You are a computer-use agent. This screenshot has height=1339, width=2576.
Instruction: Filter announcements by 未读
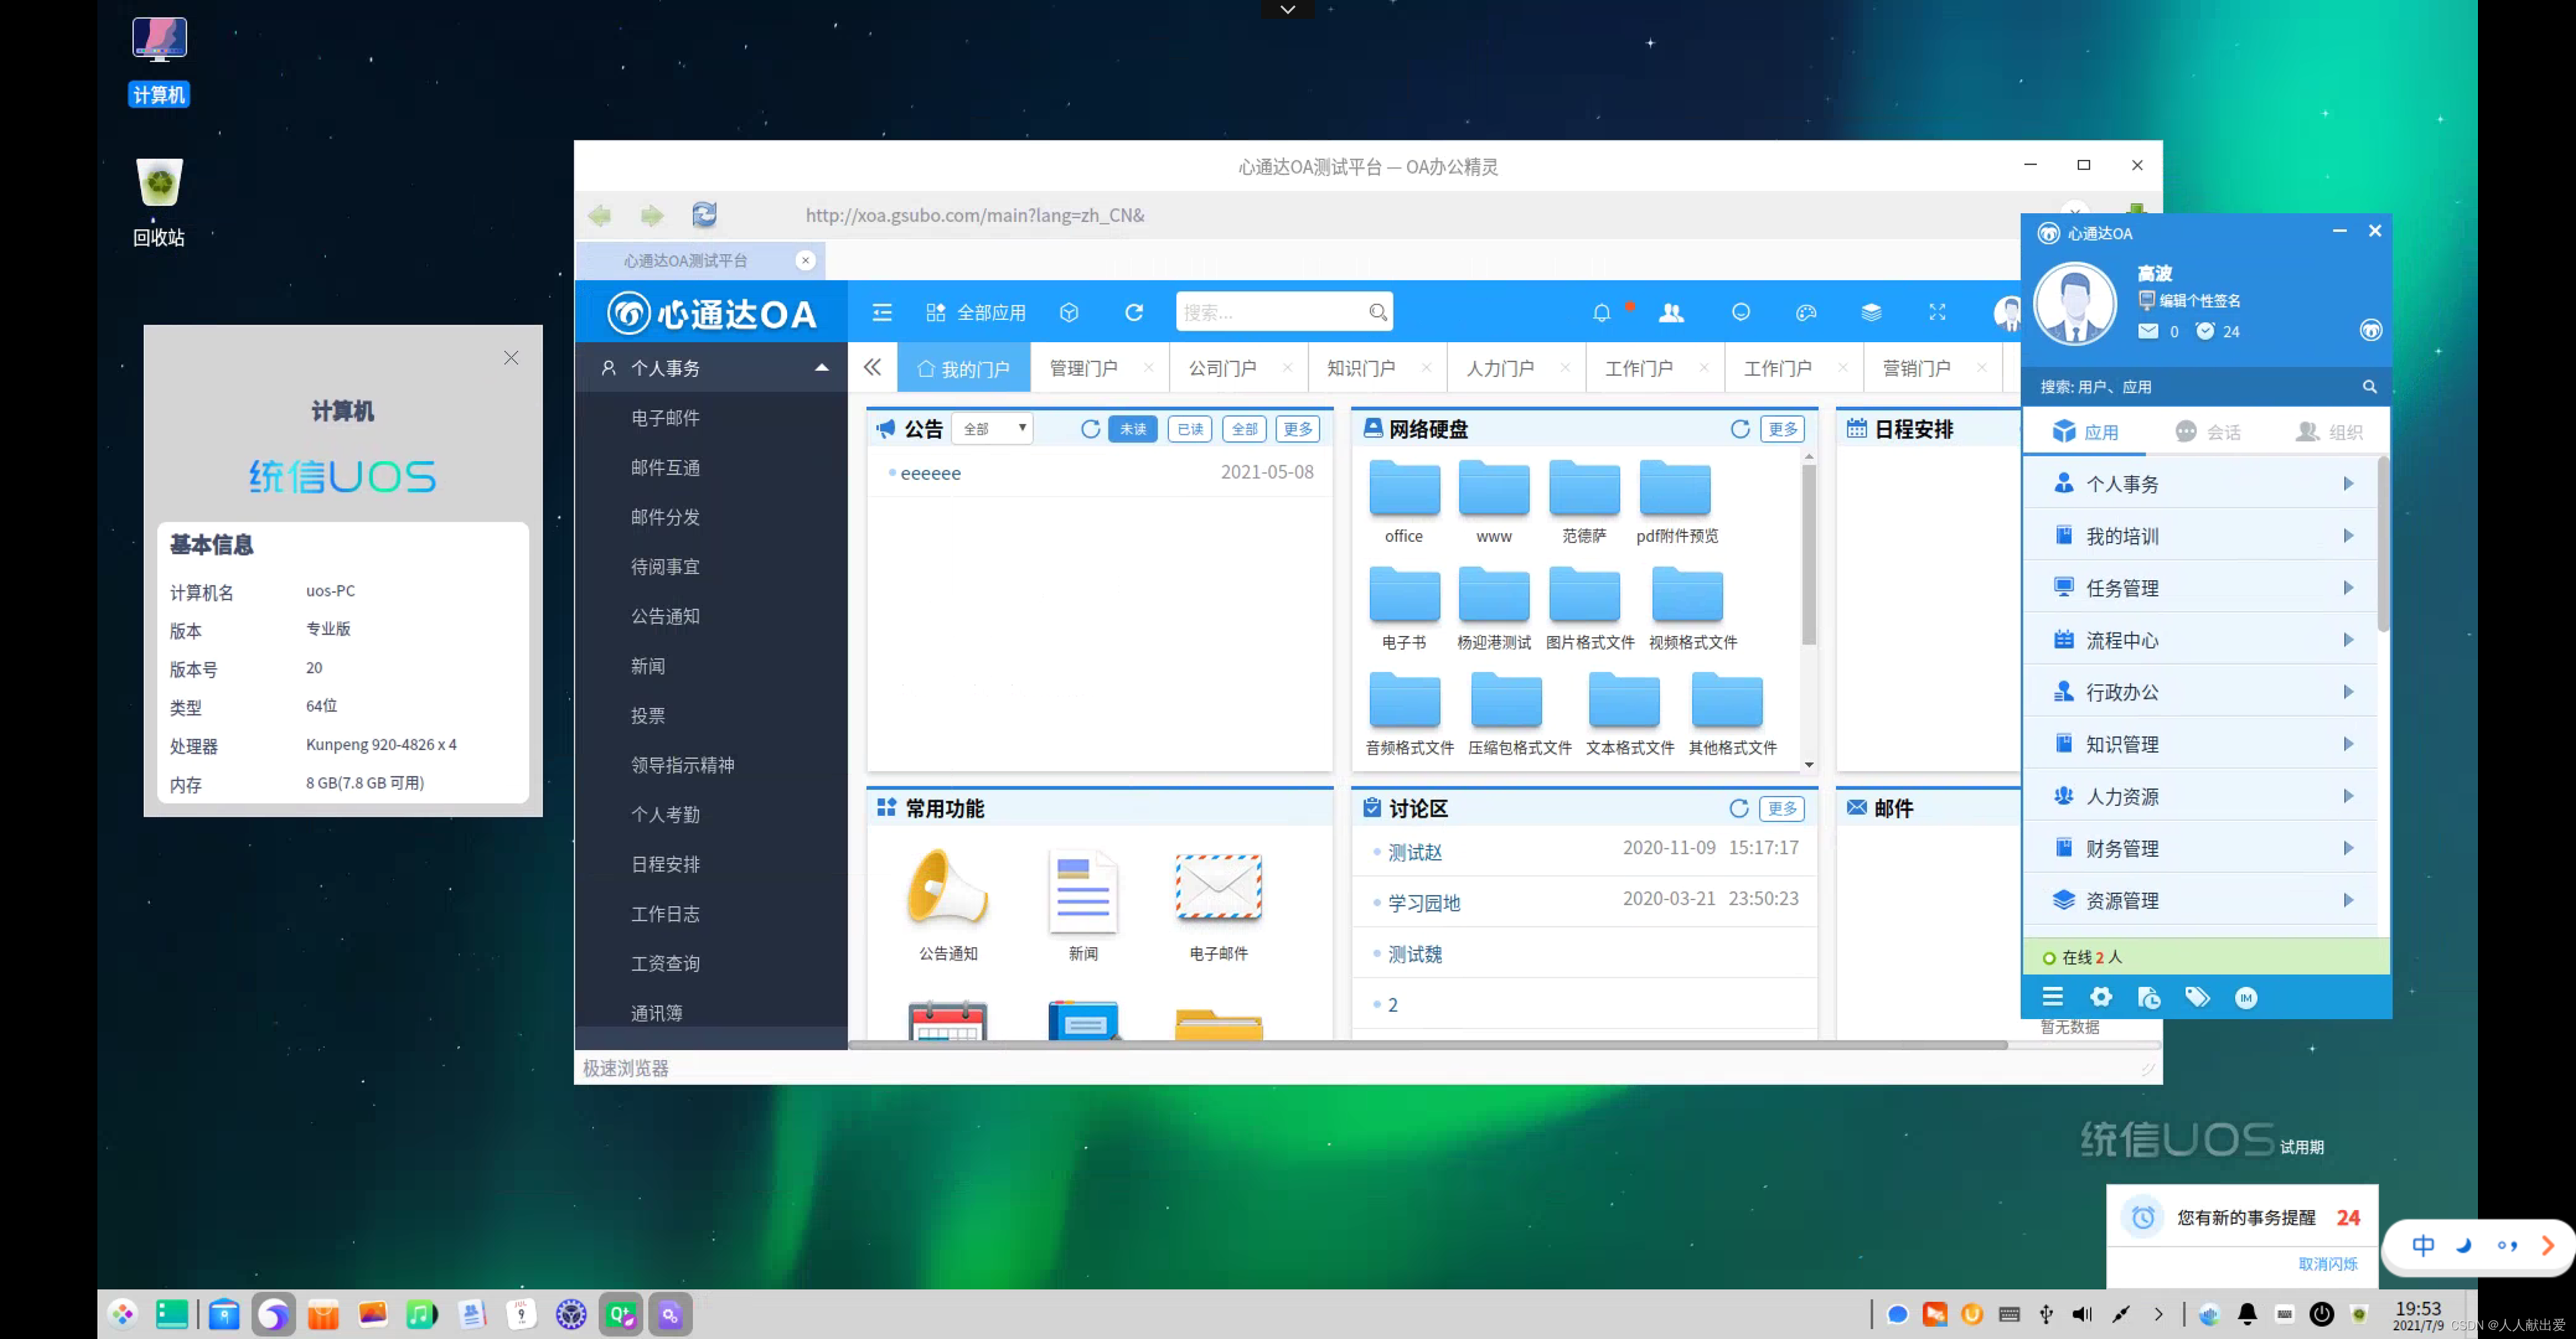click(1133, 429)
